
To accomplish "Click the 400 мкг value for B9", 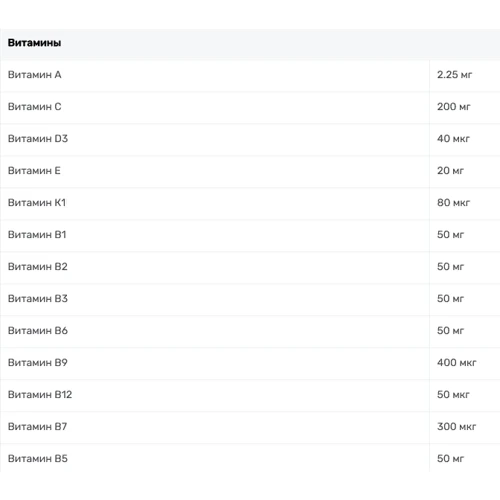I will click(x=457, y=363).
